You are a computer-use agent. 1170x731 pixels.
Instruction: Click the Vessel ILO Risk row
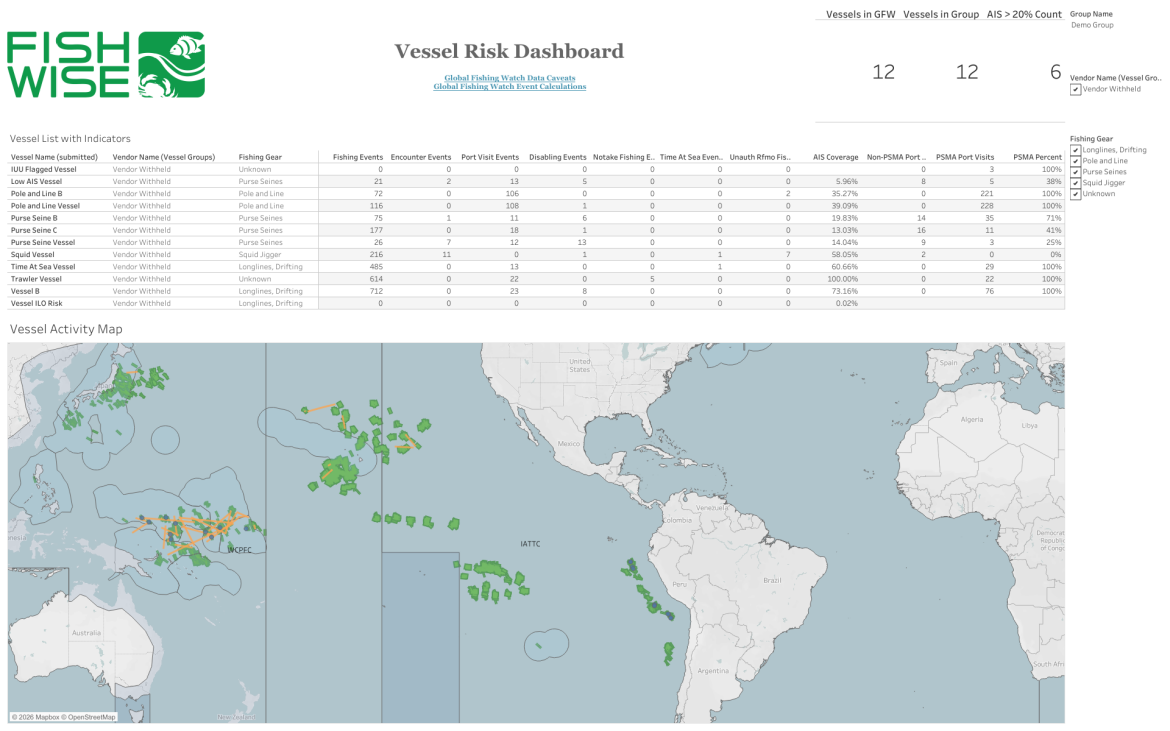click(x=37, y=303)
